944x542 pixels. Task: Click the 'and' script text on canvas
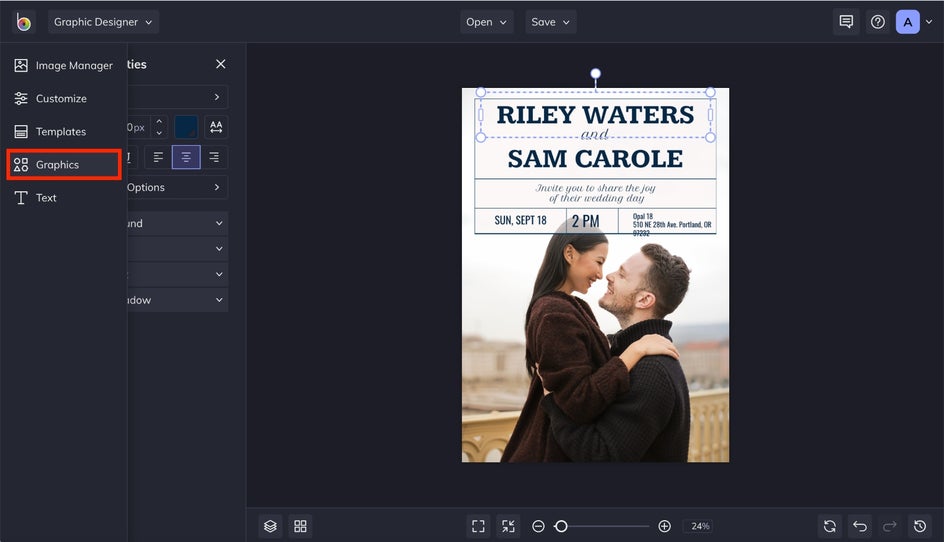(595, 134)
